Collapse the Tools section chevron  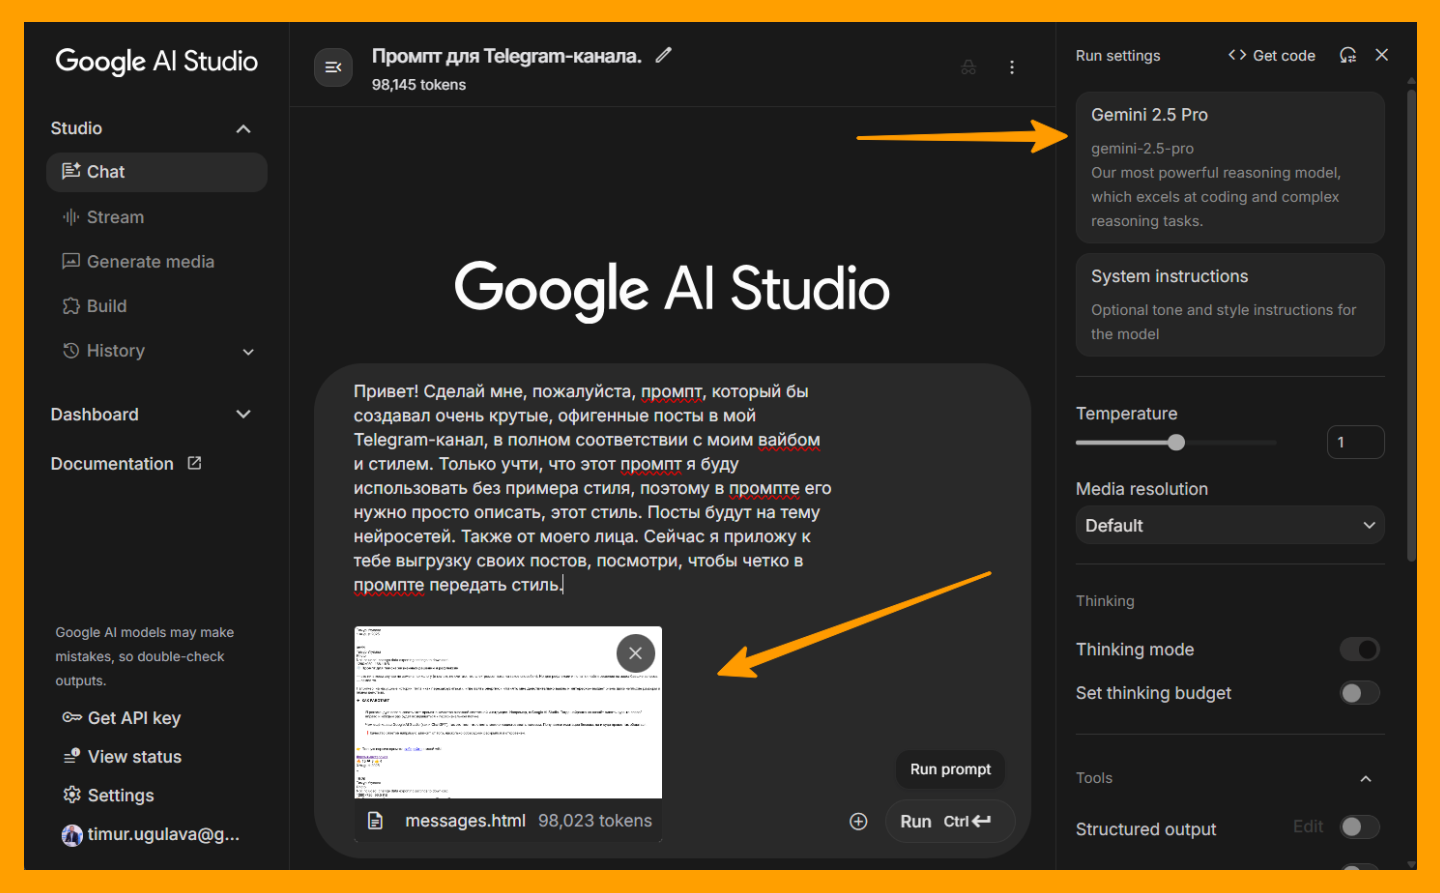click(1365, 778)
